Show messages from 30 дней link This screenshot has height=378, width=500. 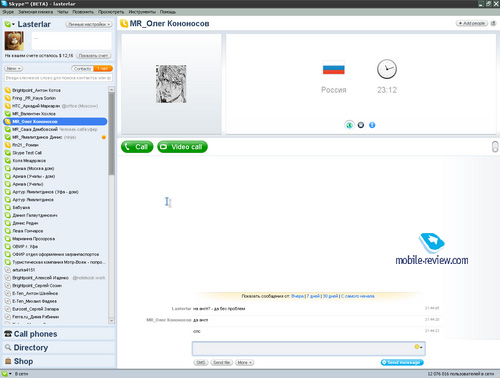330,296
